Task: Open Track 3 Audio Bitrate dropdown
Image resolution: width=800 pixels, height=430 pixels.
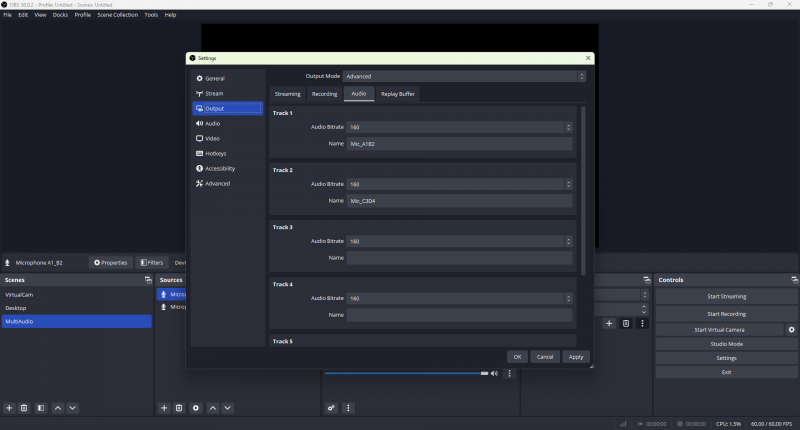Action: (459, 241)
